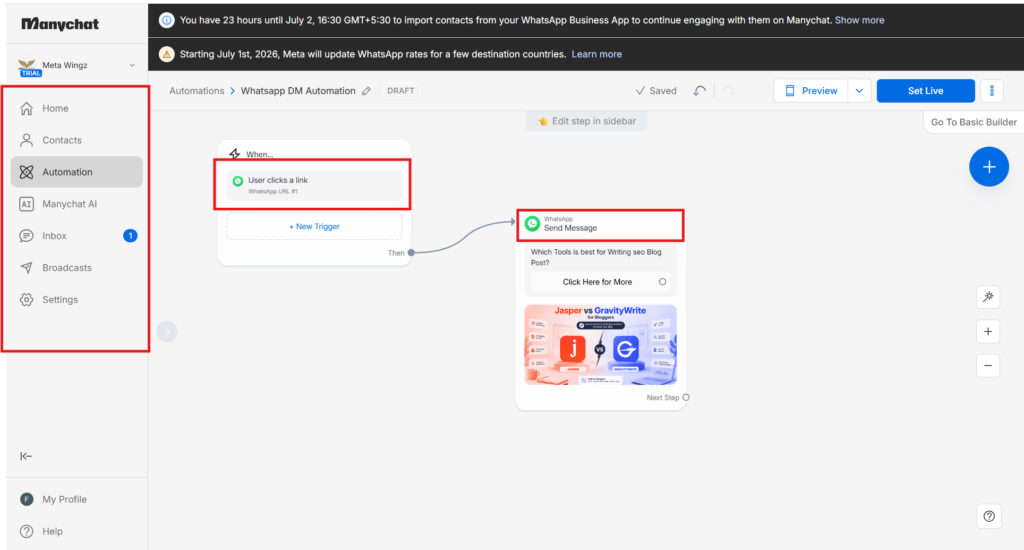Click the Inbox unread badge
1024x550 pixels.
[x=130, y=236]
